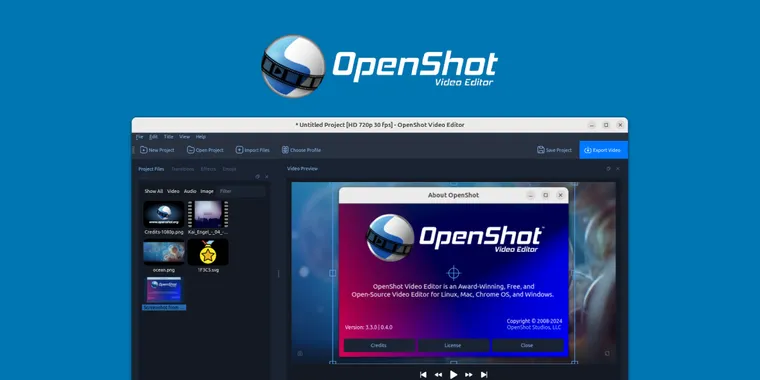Click the icon at preview bottom-right corner
Image resolution: width=760 pixels, height=380 pixels.
(x=607, y=353)
